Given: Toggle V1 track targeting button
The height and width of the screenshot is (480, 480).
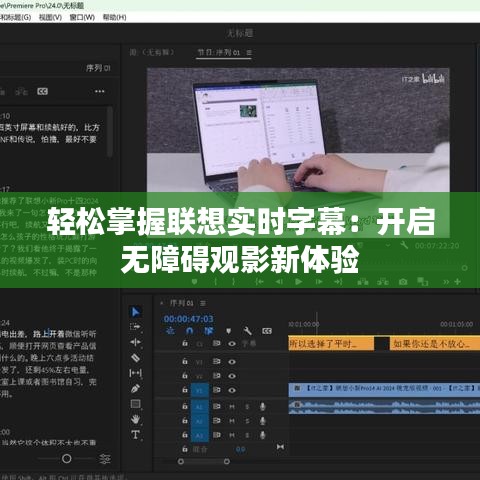Looking at the screenshot, I should tap(199, 390).
